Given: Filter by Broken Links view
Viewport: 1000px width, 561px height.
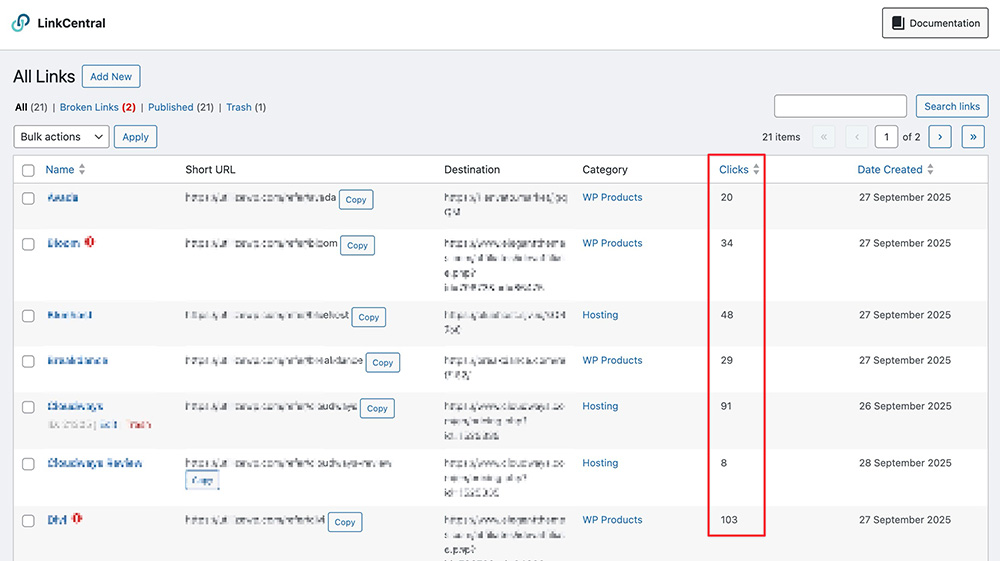Looking at the screenshot, I should point(89,107).
